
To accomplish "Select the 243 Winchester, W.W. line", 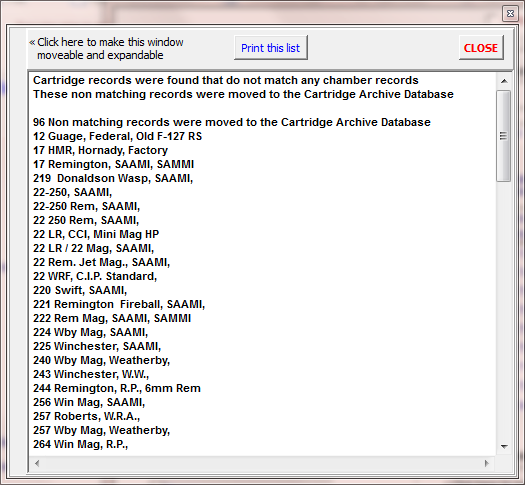I will click(x=91, y=374).
